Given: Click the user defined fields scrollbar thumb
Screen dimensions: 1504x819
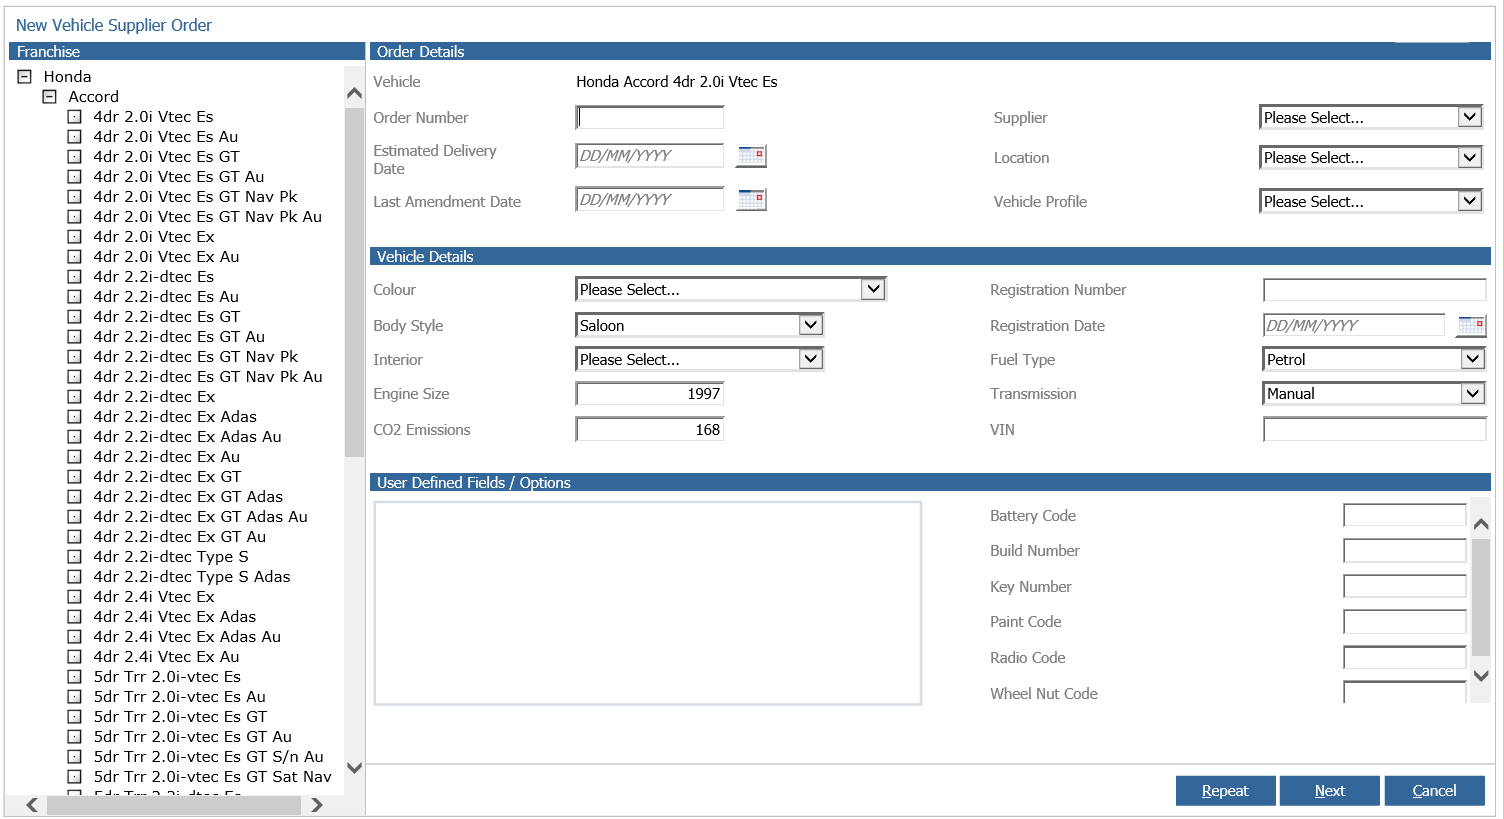Looking at the screenshot, I should pos(1482,597).
